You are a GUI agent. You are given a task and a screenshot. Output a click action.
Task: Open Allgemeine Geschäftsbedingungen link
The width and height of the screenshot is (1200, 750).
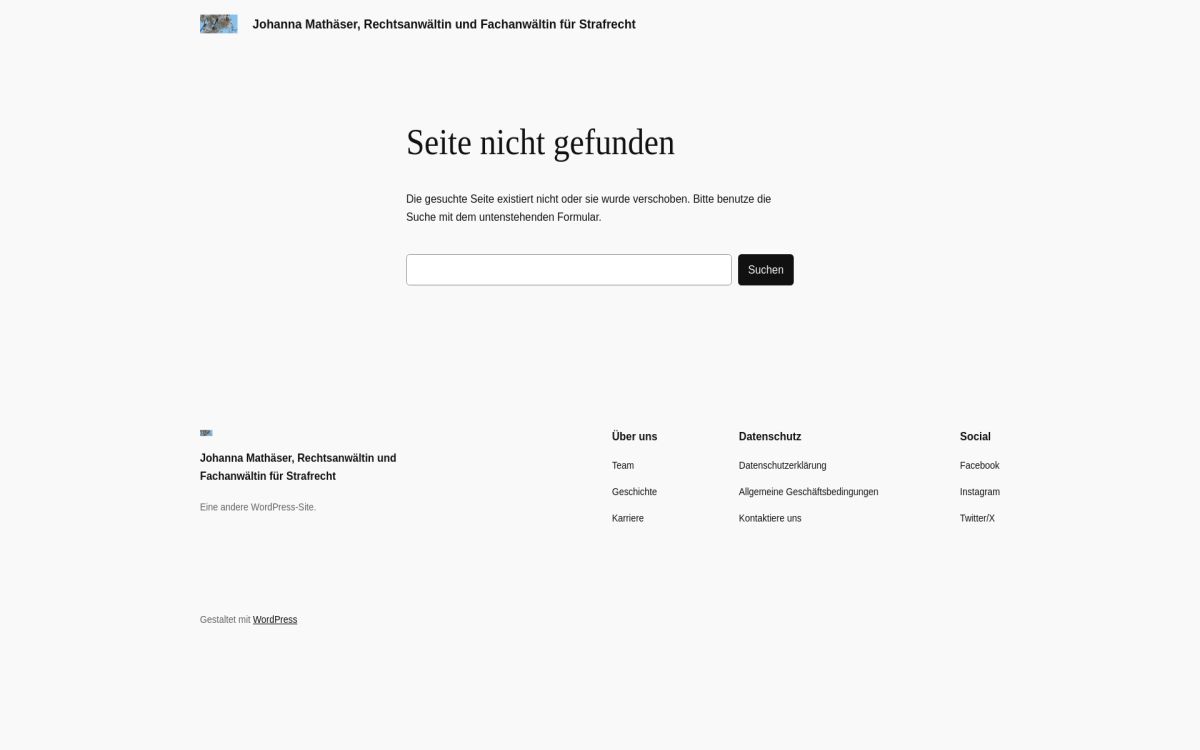click(x=808, y=492)
